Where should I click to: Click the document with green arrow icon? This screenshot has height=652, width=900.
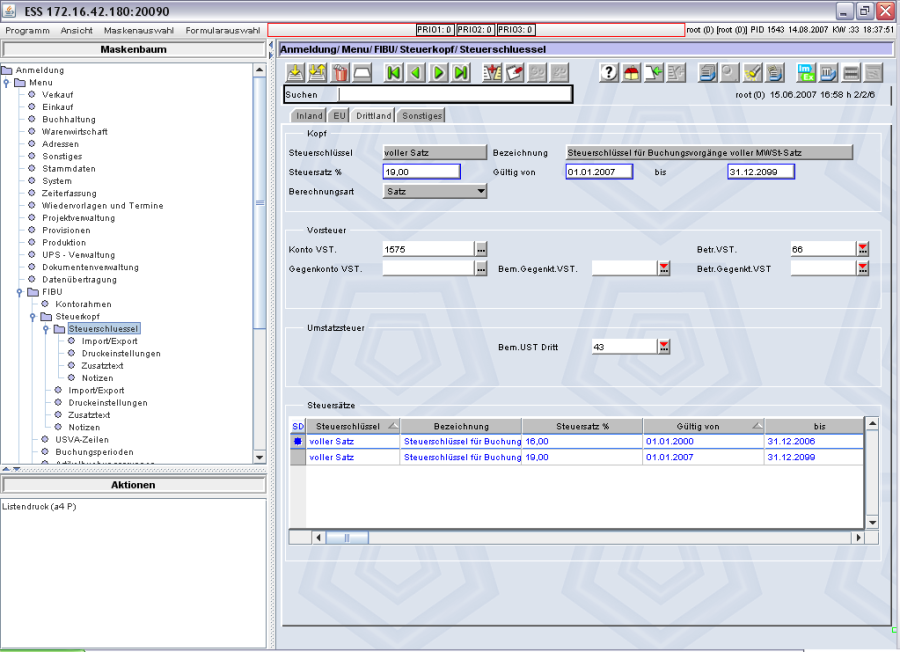pos(654,73)
